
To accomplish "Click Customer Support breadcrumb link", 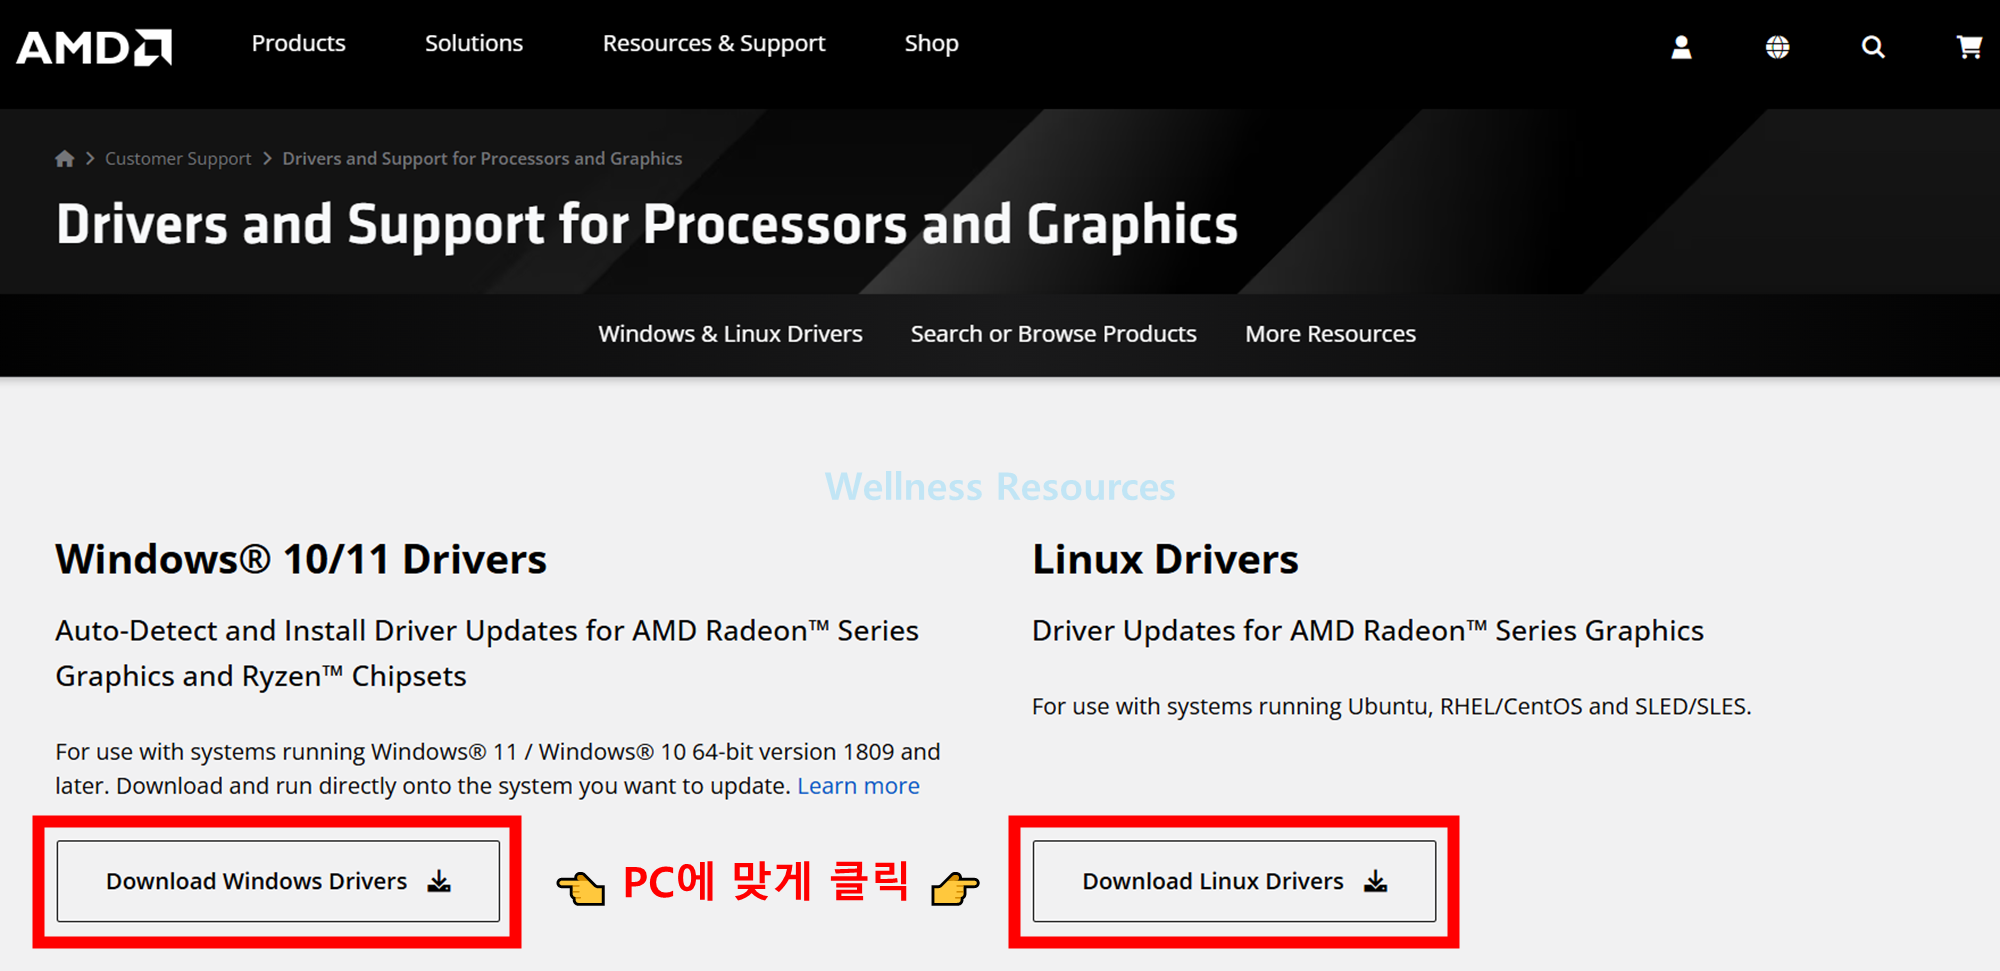I will tap(178, 159).
